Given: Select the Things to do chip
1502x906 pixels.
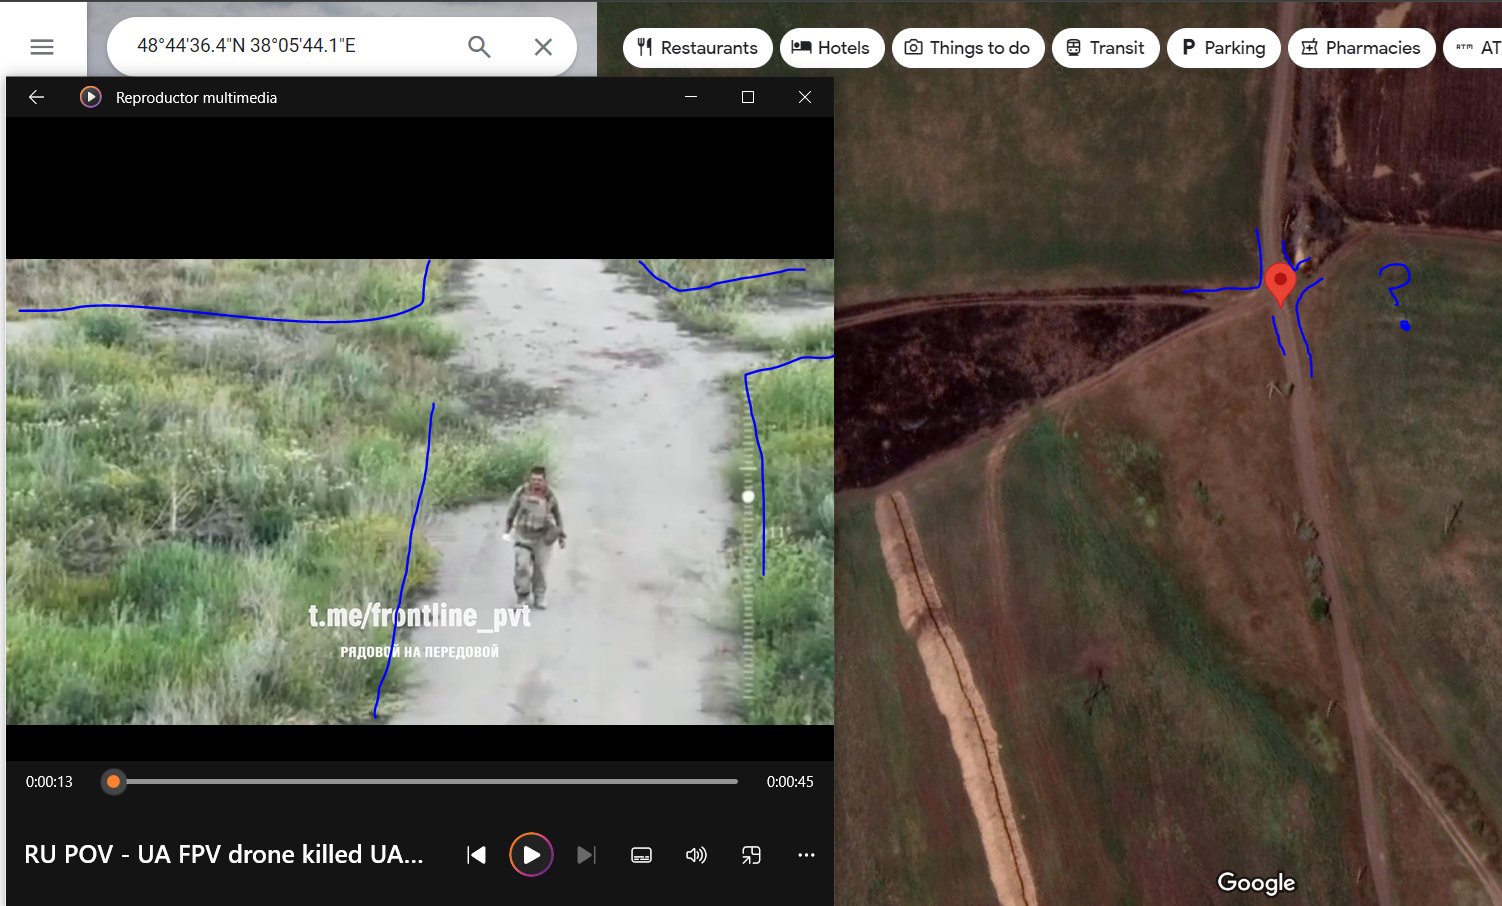Looking at the screenshot, I should pyautogui.click(x=968, y=48).
